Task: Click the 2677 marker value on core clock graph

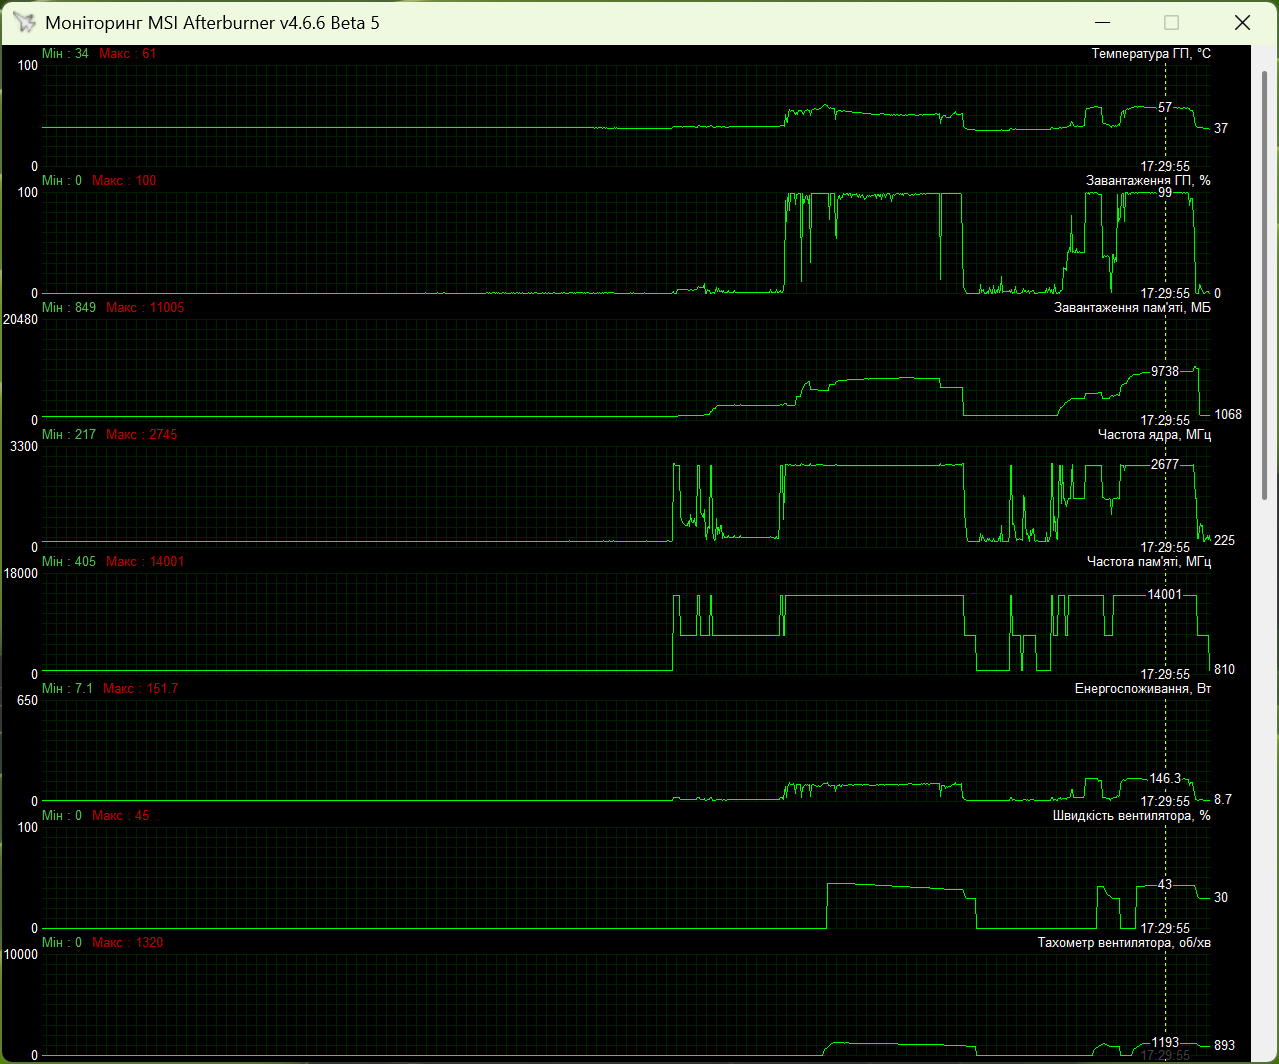Action: pos(1165,465)
